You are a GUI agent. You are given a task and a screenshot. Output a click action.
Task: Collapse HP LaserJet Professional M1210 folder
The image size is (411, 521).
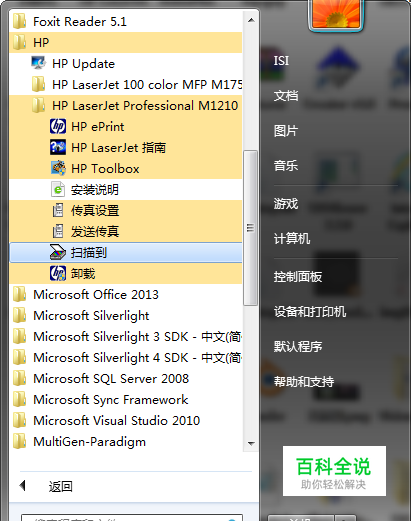(x=126, y=105)
